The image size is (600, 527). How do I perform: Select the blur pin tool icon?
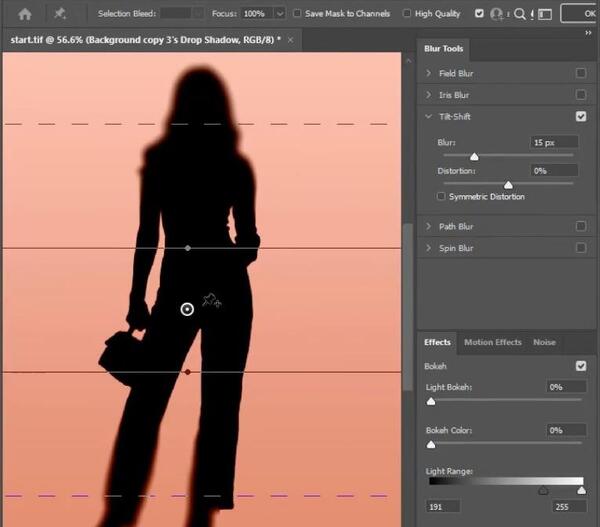coord(60,14)
